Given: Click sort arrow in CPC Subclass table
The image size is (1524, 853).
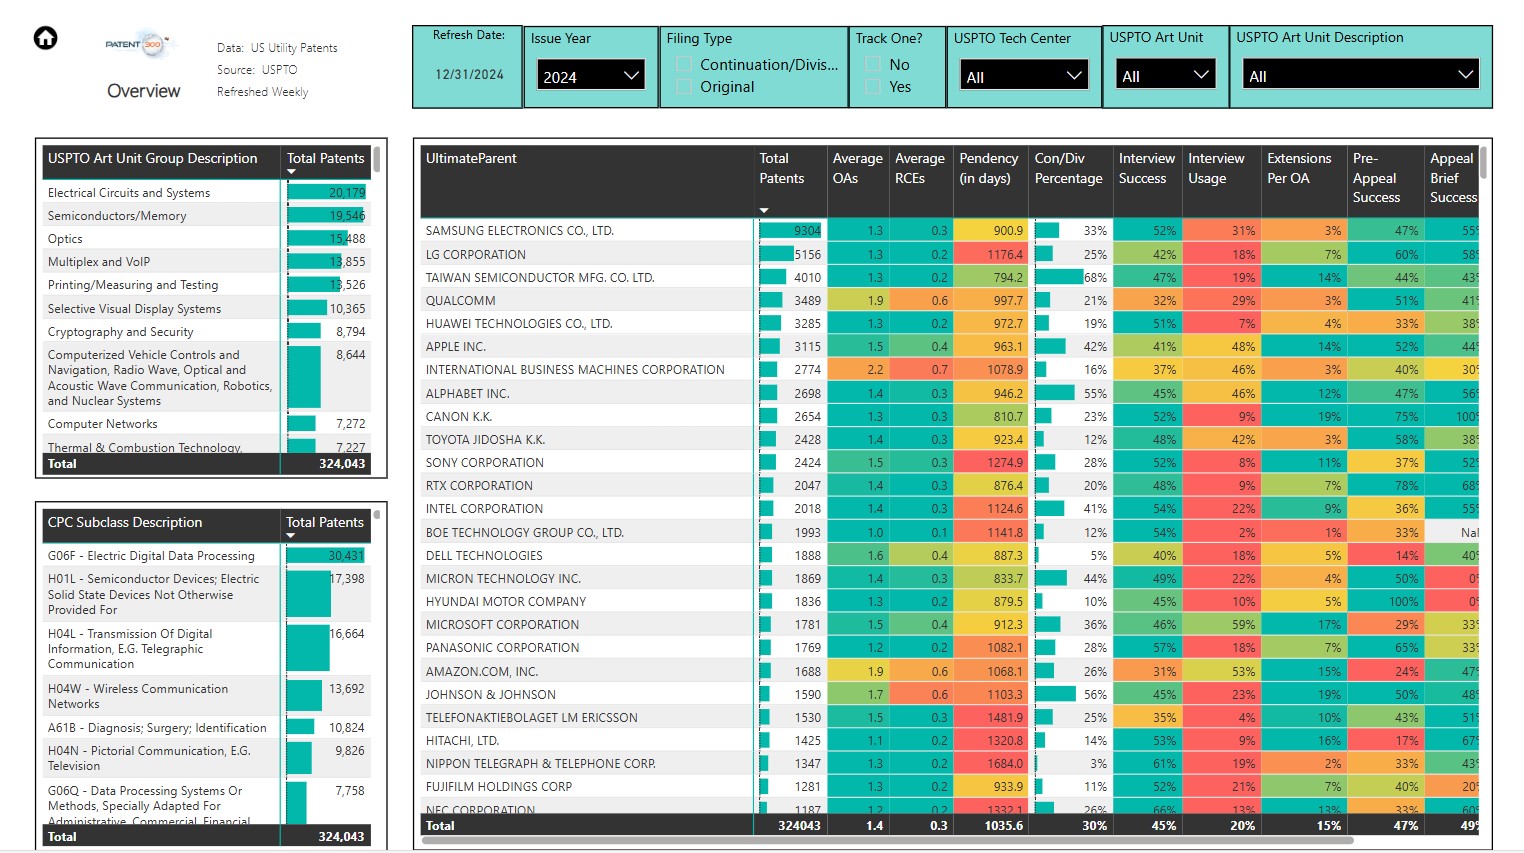Looking at the screenshot, I should click(x=291, y=536).
